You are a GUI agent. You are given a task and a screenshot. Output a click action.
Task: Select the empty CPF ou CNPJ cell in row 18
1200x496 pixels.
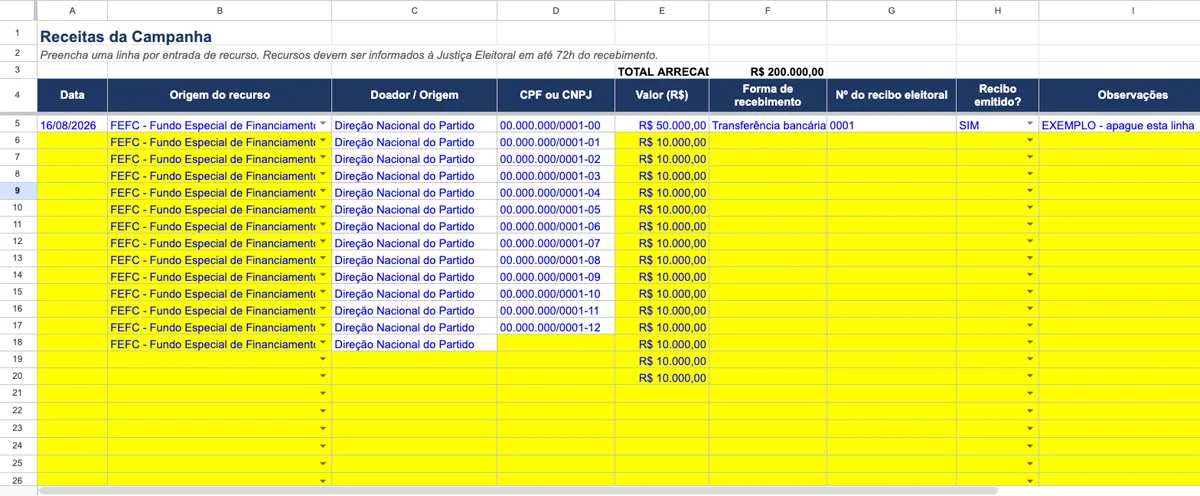point(555,343)
